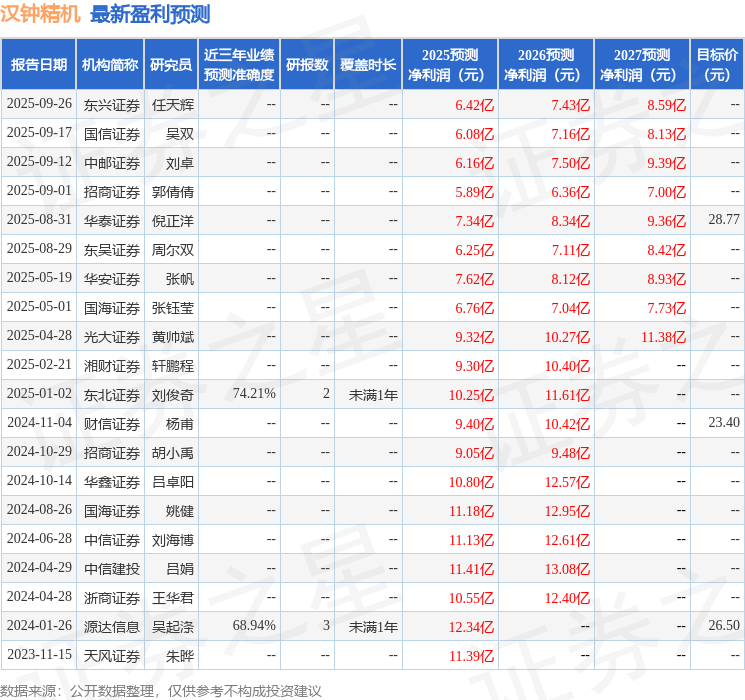Screen dimensions: 745x700
Task: Click analyst name 刘俊奇
Action: 173,395
